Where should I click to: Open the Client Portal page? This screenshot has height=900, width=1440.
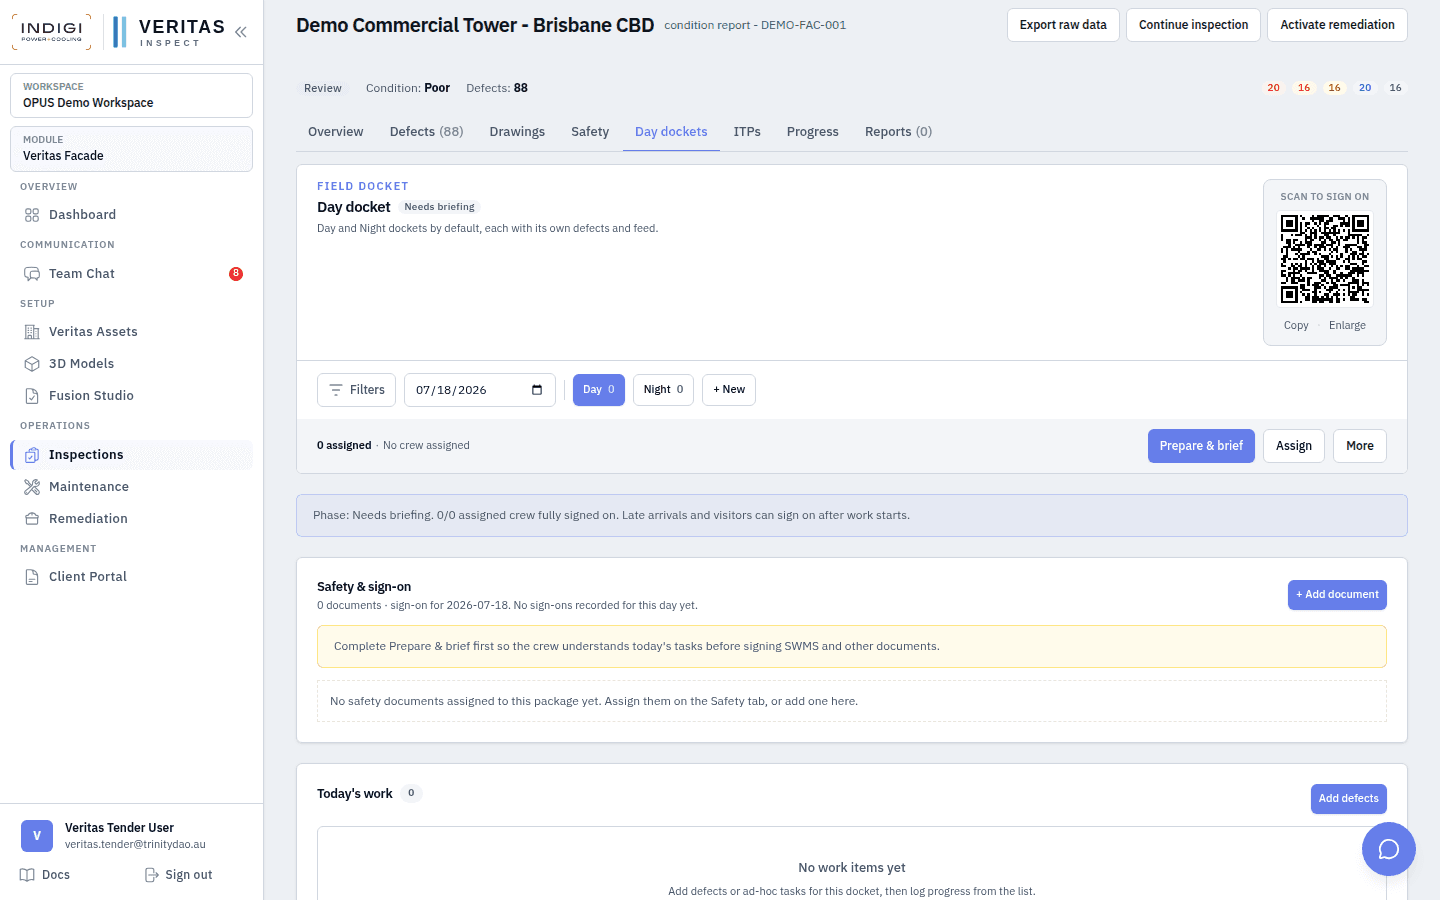131,577
